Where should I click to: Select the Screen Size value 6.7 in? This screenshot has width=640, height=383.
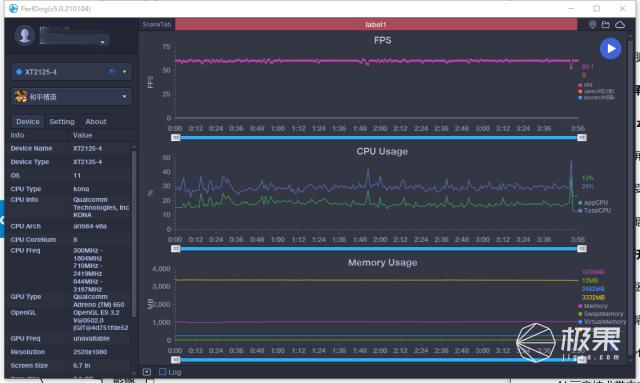(x=82, y=365)
